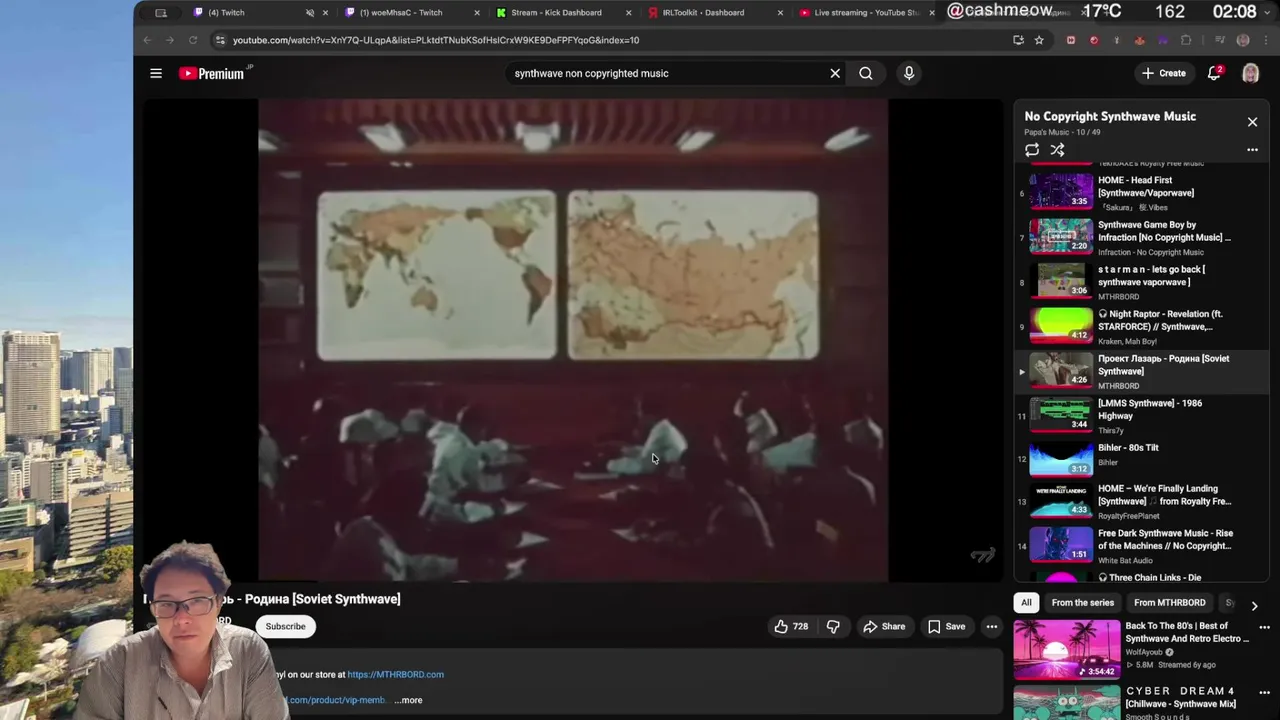Image resolution: width=1280 pixels, height=720 pixels.
Task: Switch to Stream - Kick Dashboard tab
Action: 561,12
